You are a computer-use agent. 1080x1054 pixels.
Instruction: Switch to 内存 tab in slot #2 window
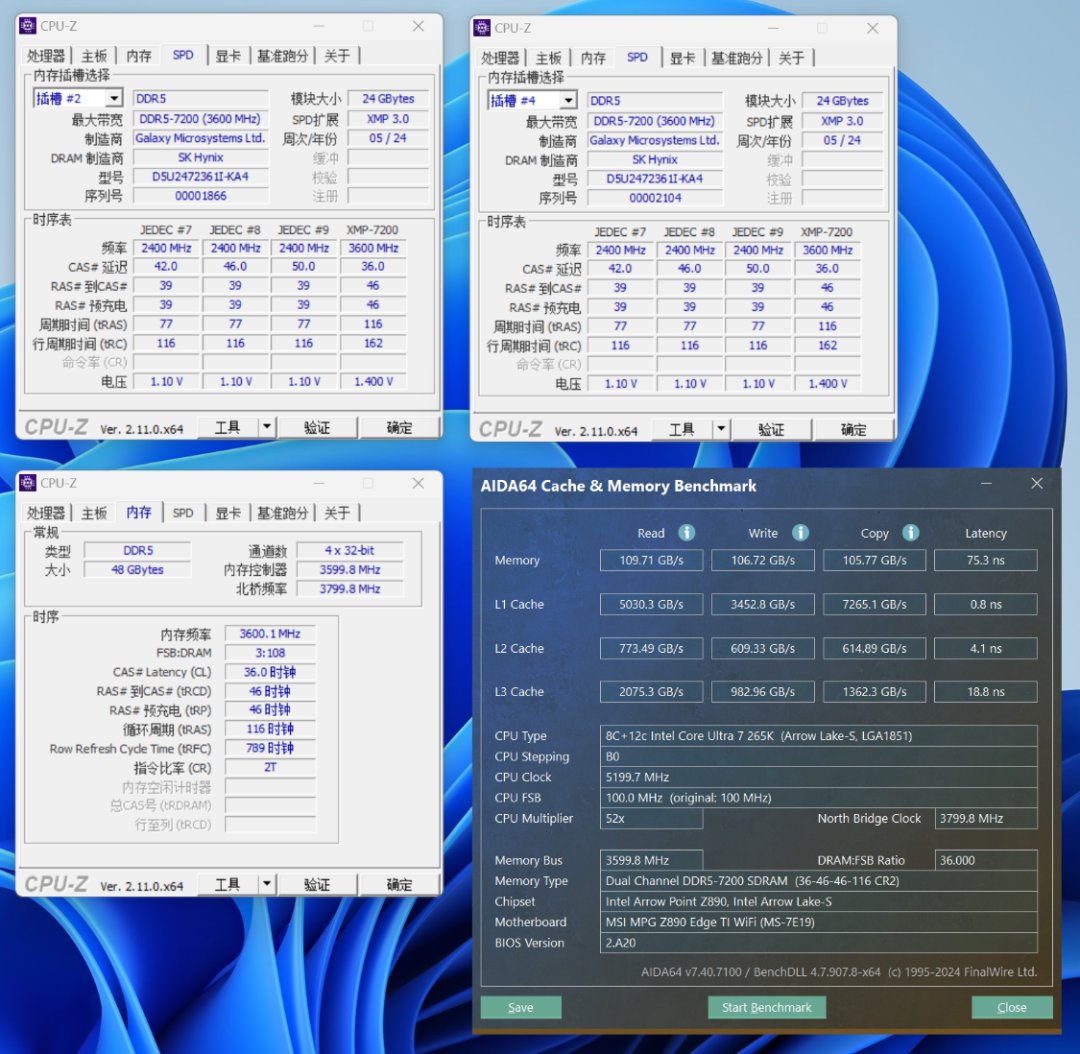pos(138,56)
